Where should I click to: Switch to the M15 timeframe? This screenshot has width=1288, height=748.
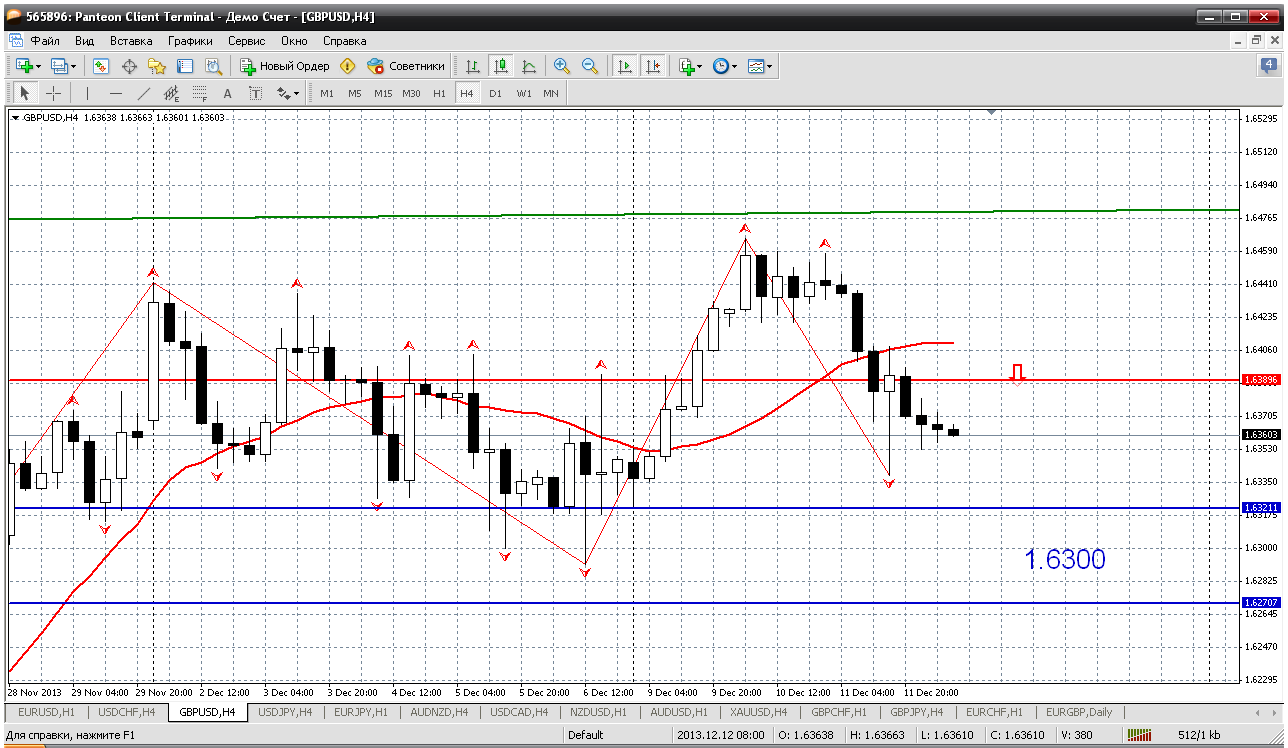click(383, 93)
